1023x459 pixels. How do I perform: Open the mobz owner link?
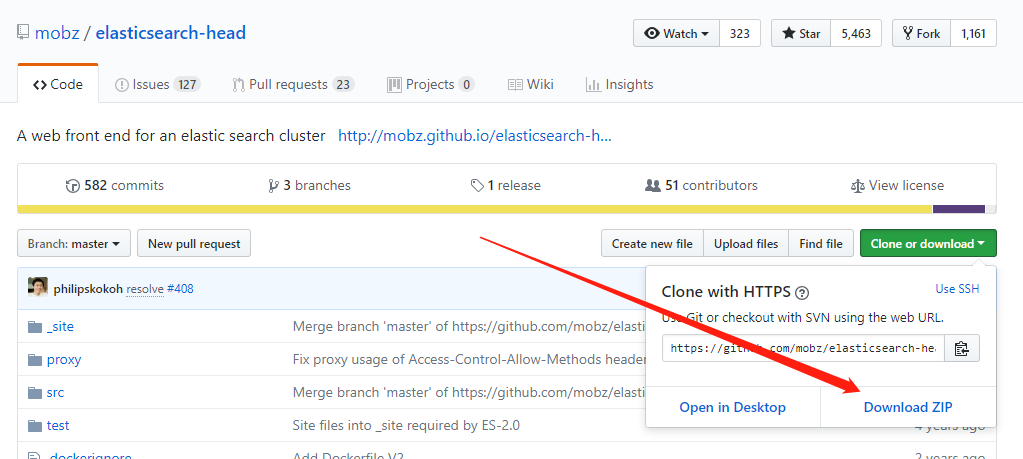click(57, 33)
